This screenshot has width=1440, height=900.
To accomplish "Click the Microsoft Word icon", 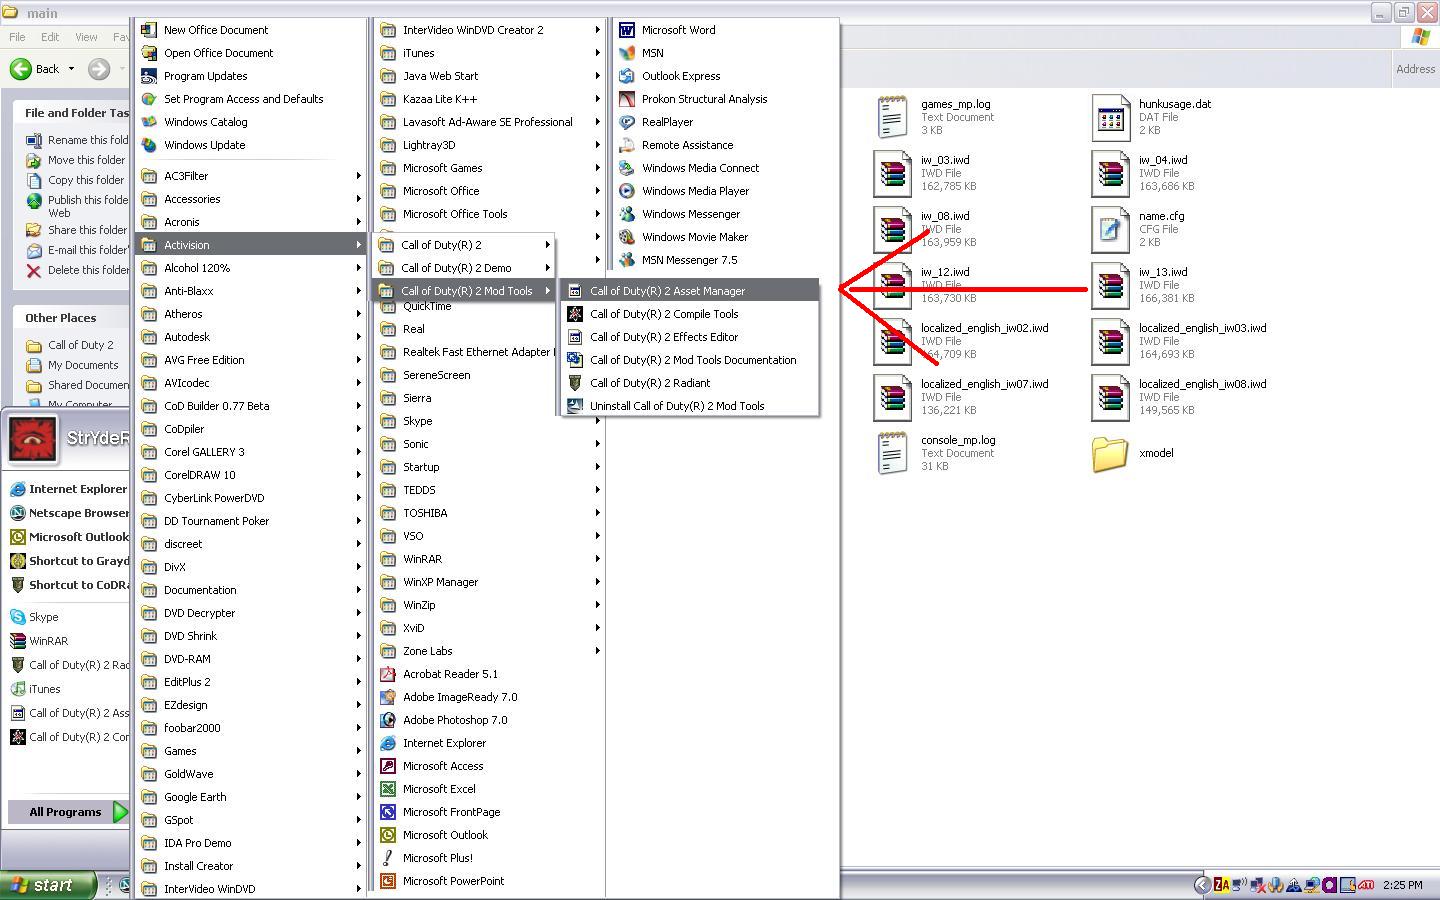I will click(627, 30).
